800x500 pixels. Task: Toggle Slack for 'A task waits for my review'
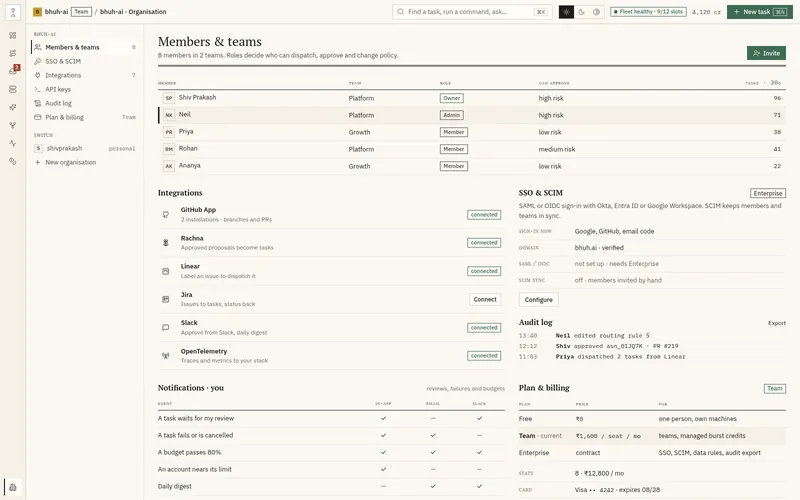(480, 418)
